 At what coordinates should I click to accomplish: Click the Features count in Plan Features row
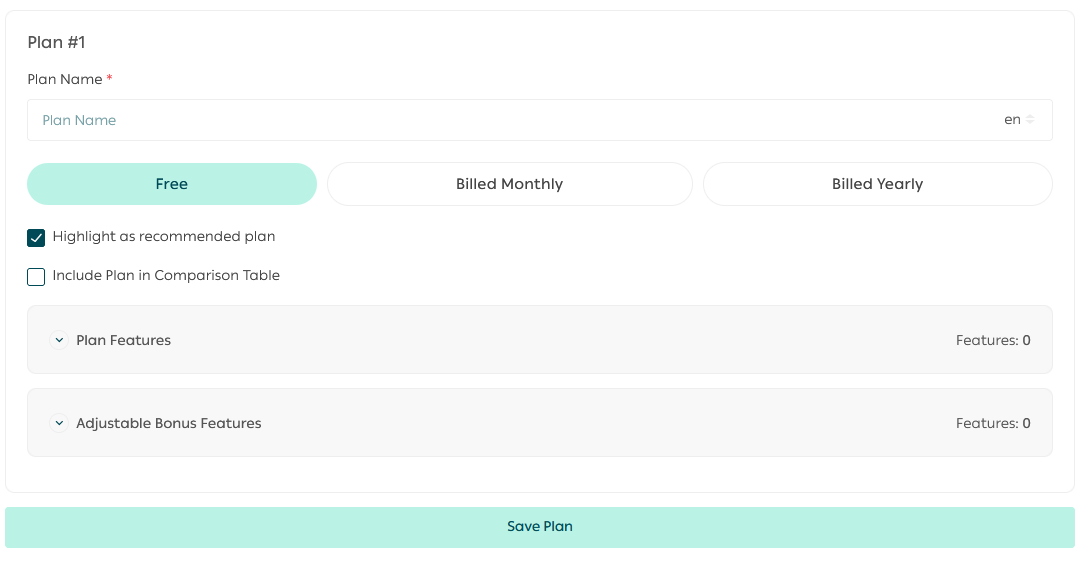click(x=993, y=340)
